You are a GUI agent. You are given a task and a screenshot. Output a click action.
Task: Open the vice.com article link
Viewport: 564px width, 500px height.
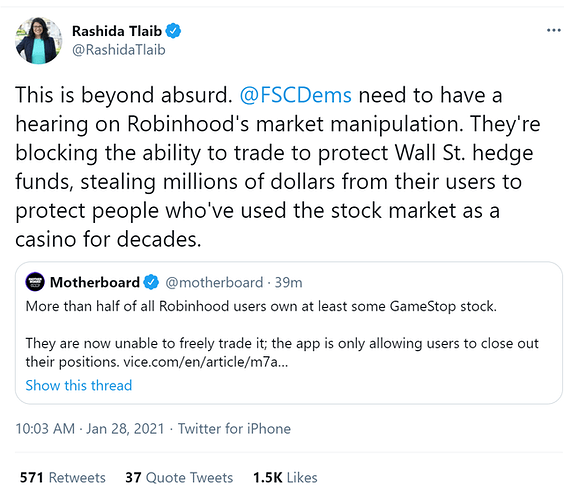click(206, 362)
